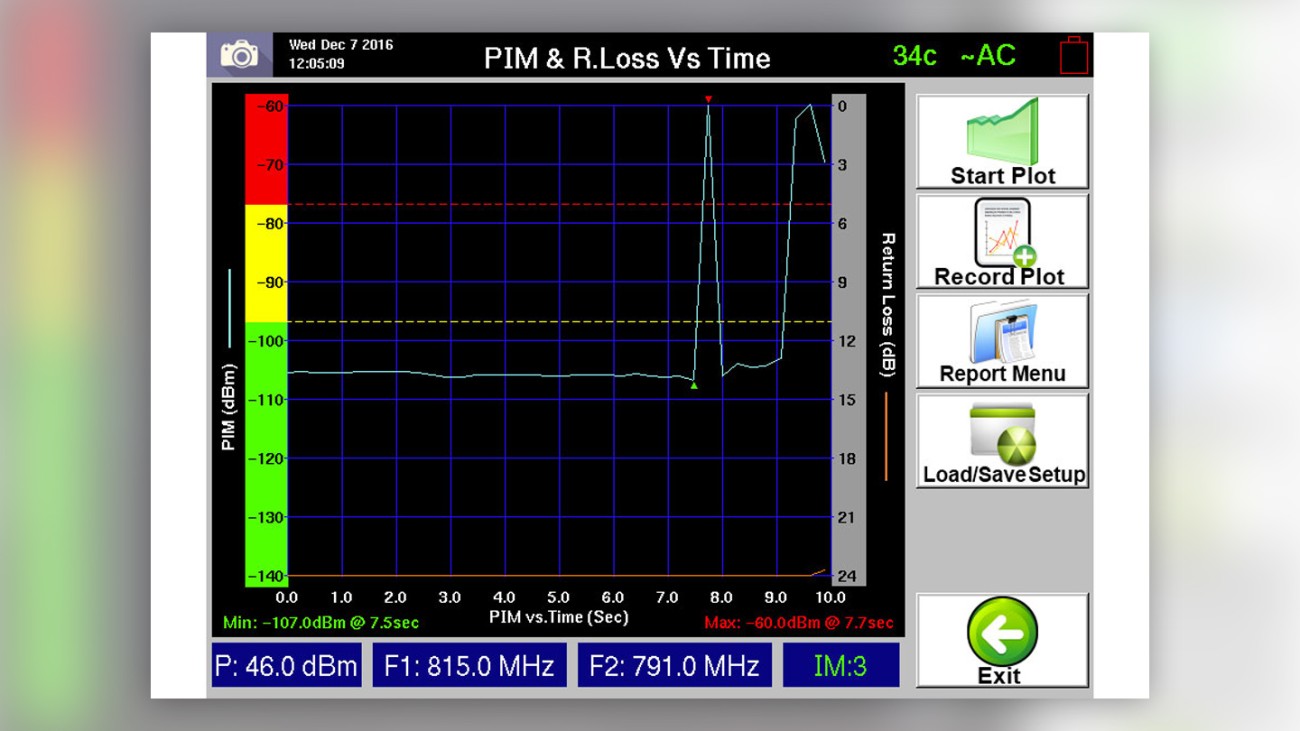This screenshot has width=1300, height=731.
Task: Click the 10.0 tick on time axis
Action: [x=830, y=597]
